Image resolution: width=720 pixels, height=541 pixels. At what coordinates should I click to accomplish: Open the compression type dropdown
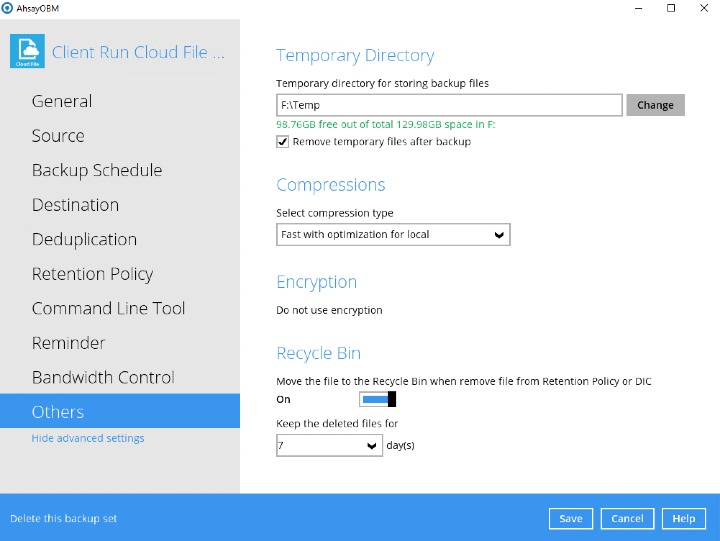(393, 235)
